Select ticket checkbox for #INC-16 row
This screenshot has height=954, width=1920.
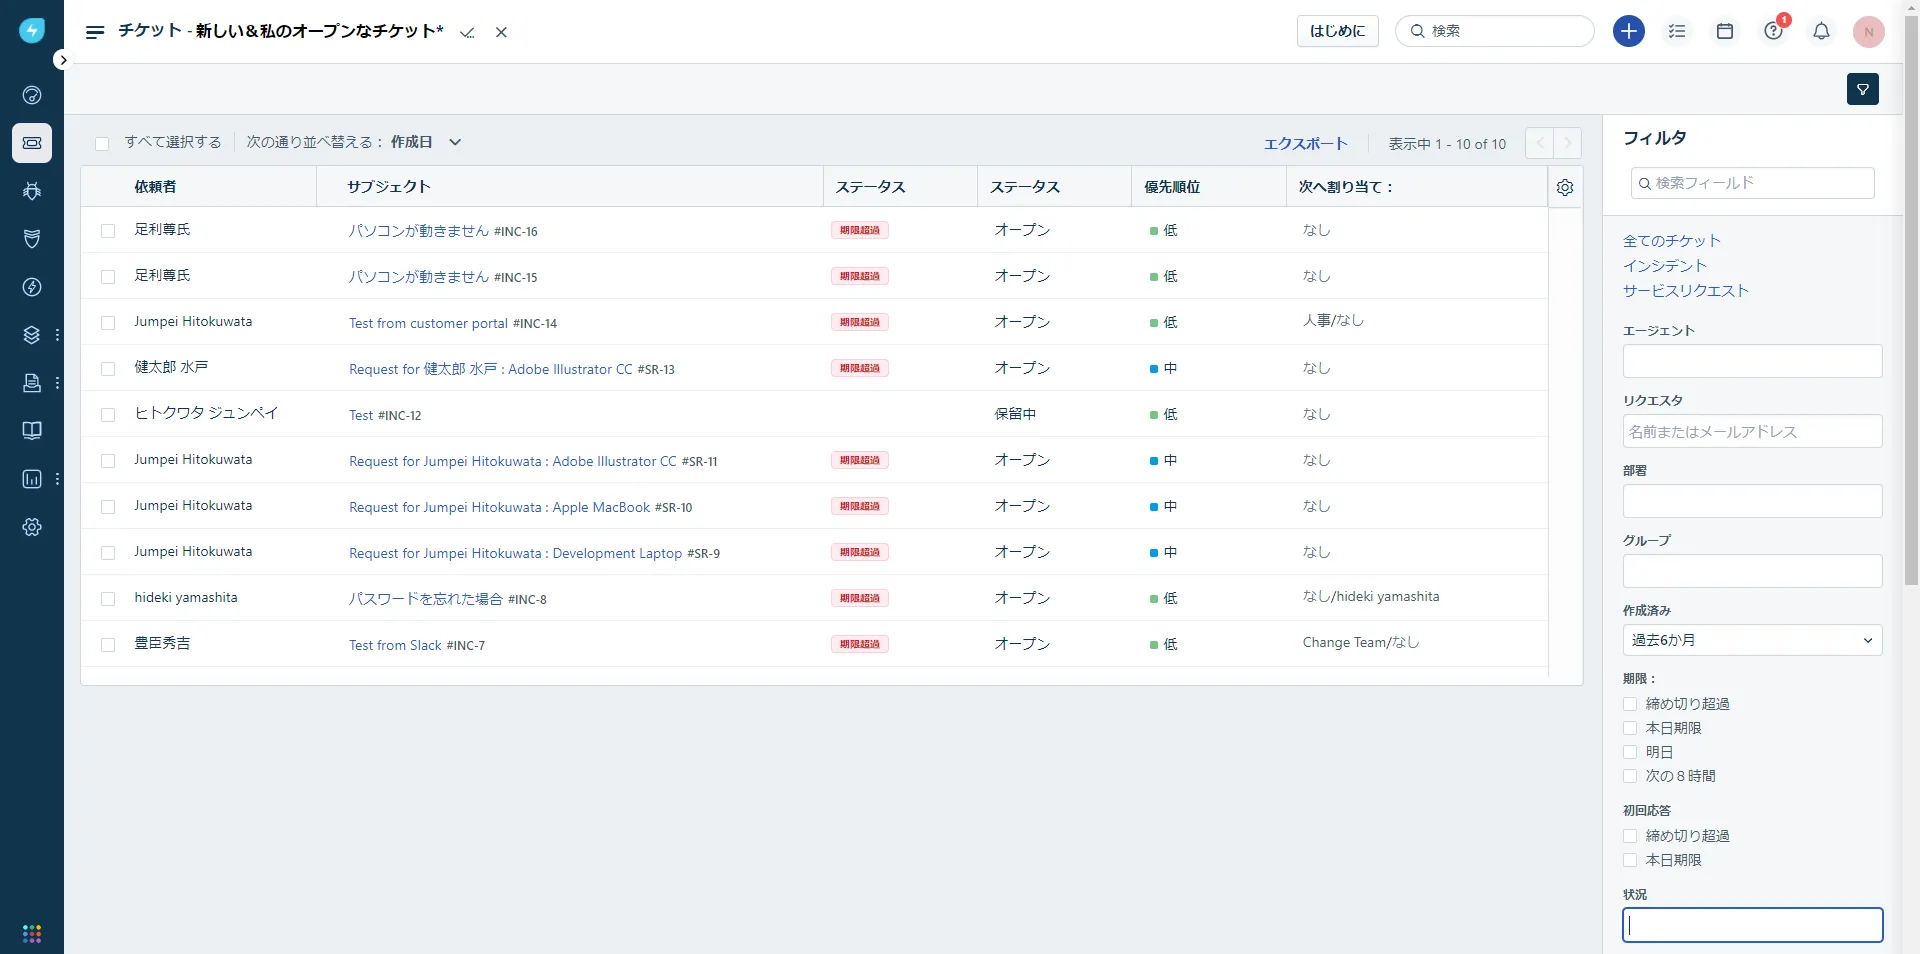point(108,231)
